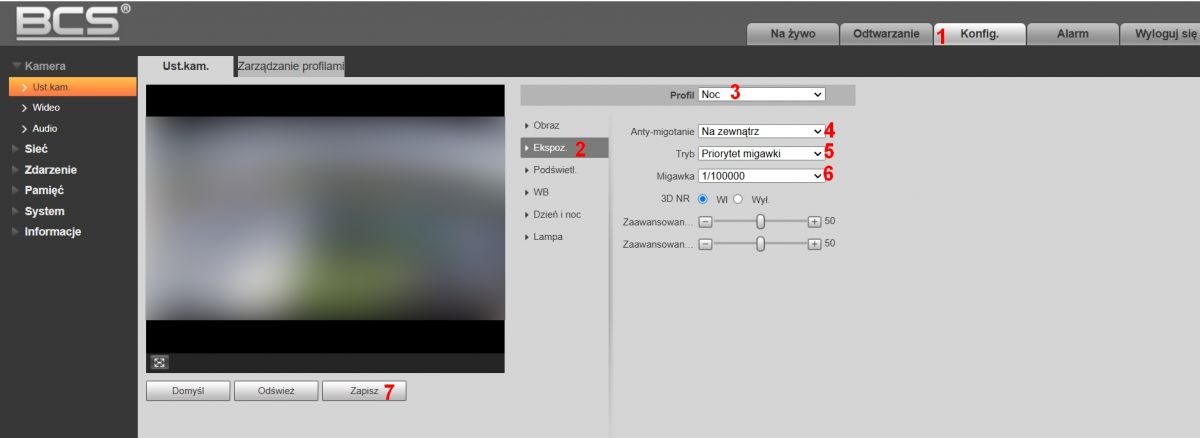Select 3D NR Wył radio button
Image resolution: width=1200 pixels, height=438 pixels.
[x=739, y=198]
